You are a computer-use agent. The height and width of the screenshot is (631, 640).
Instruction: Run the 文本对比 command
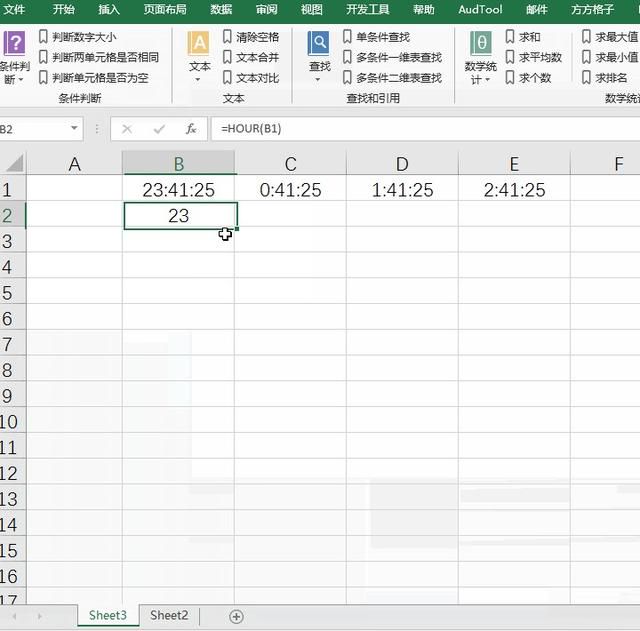251,78
